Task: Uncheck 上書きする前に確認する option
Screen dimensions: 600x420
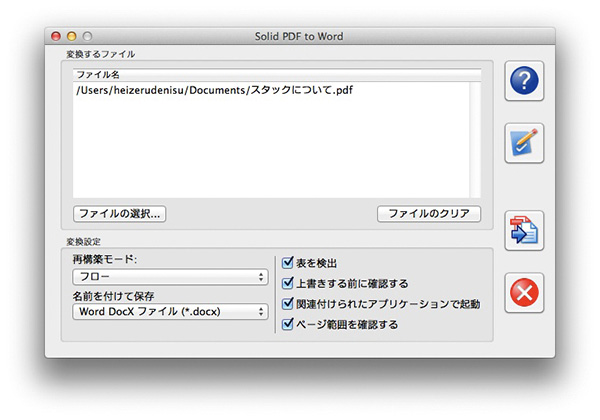Action: point(288,283)
